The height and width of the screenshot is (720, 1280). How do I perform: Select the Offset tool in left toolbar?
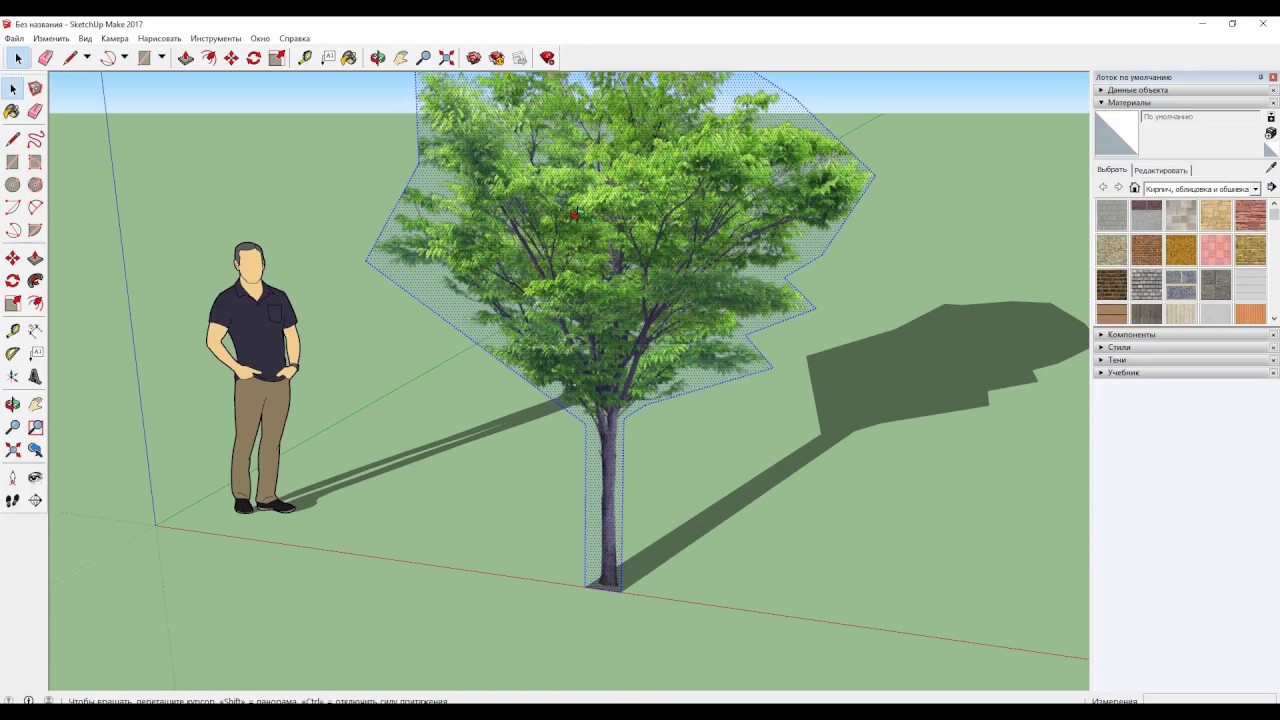click(x=35, y=303)
